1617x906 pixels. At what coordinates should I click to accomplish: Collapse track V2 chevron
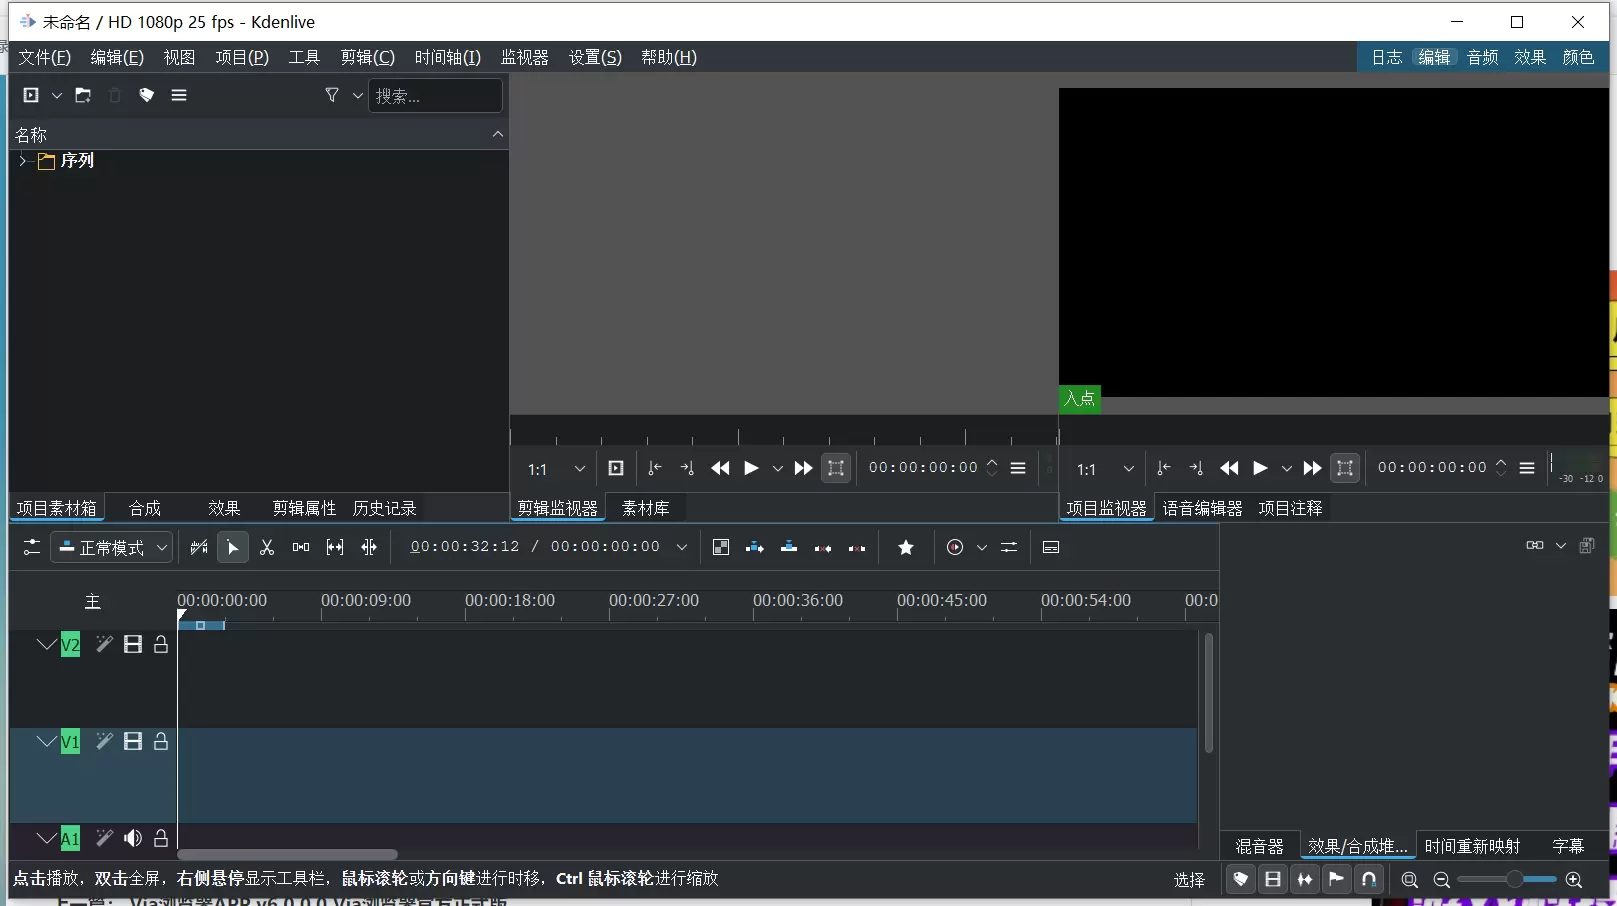(46, 644)
